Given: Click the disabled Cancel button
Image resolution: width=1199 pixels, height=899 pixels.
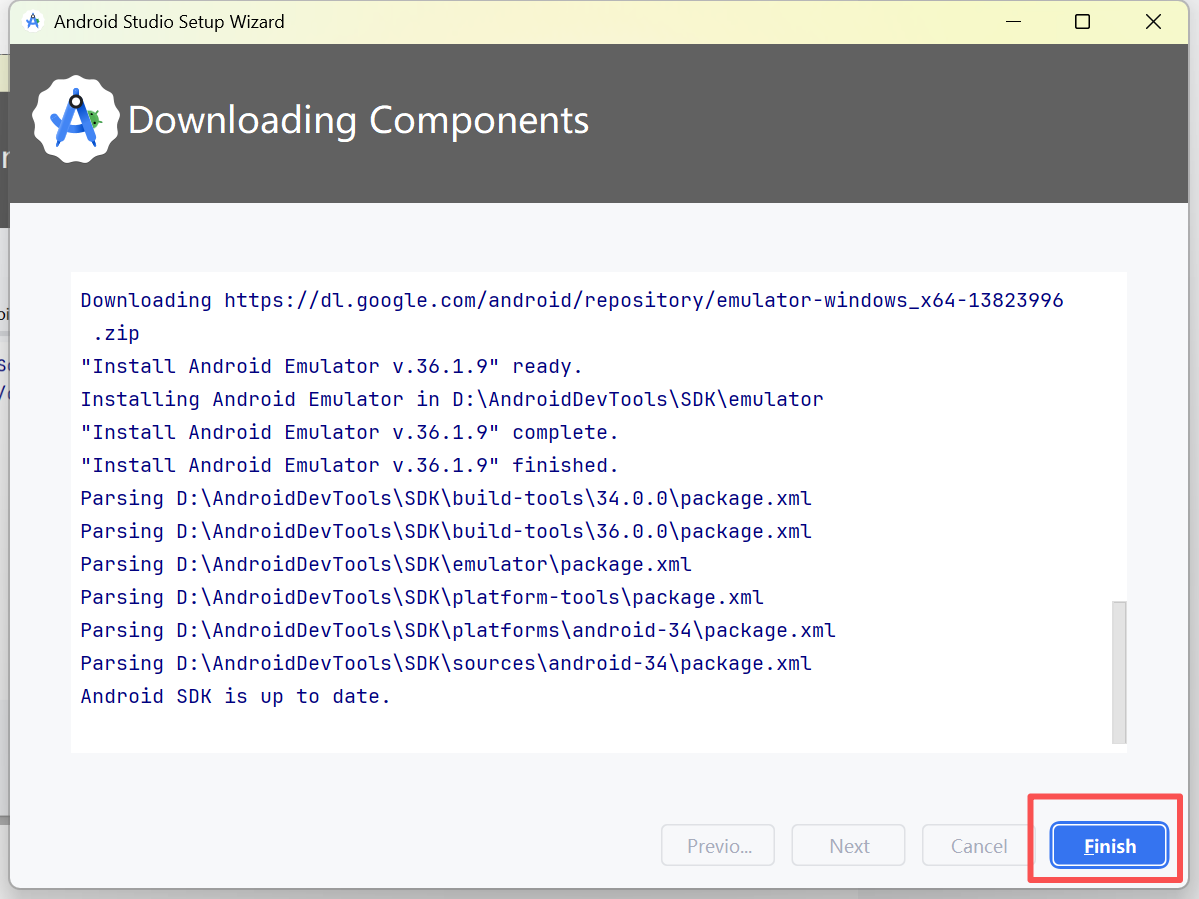Looking at the screenshot, I should click(x=978, y=845).
